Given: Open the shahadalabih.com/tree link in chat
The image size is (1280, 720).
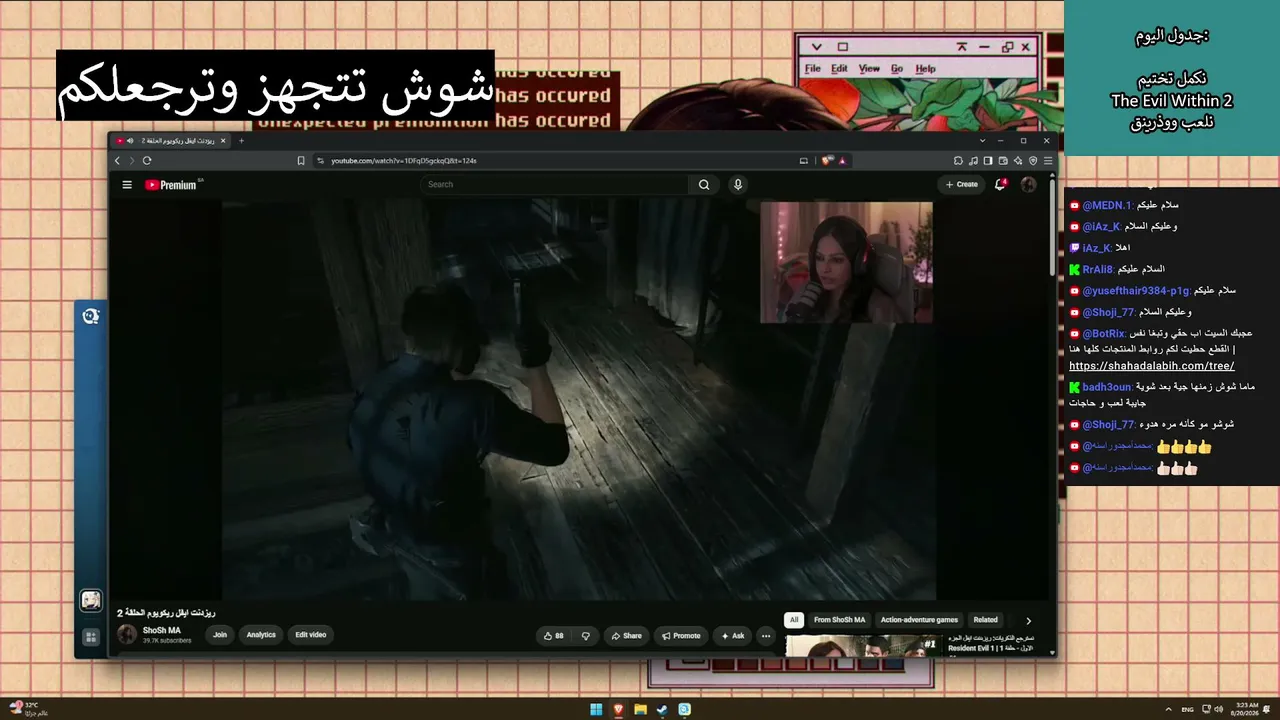Looking at the screenshot, I should [x=1152, y=366].
